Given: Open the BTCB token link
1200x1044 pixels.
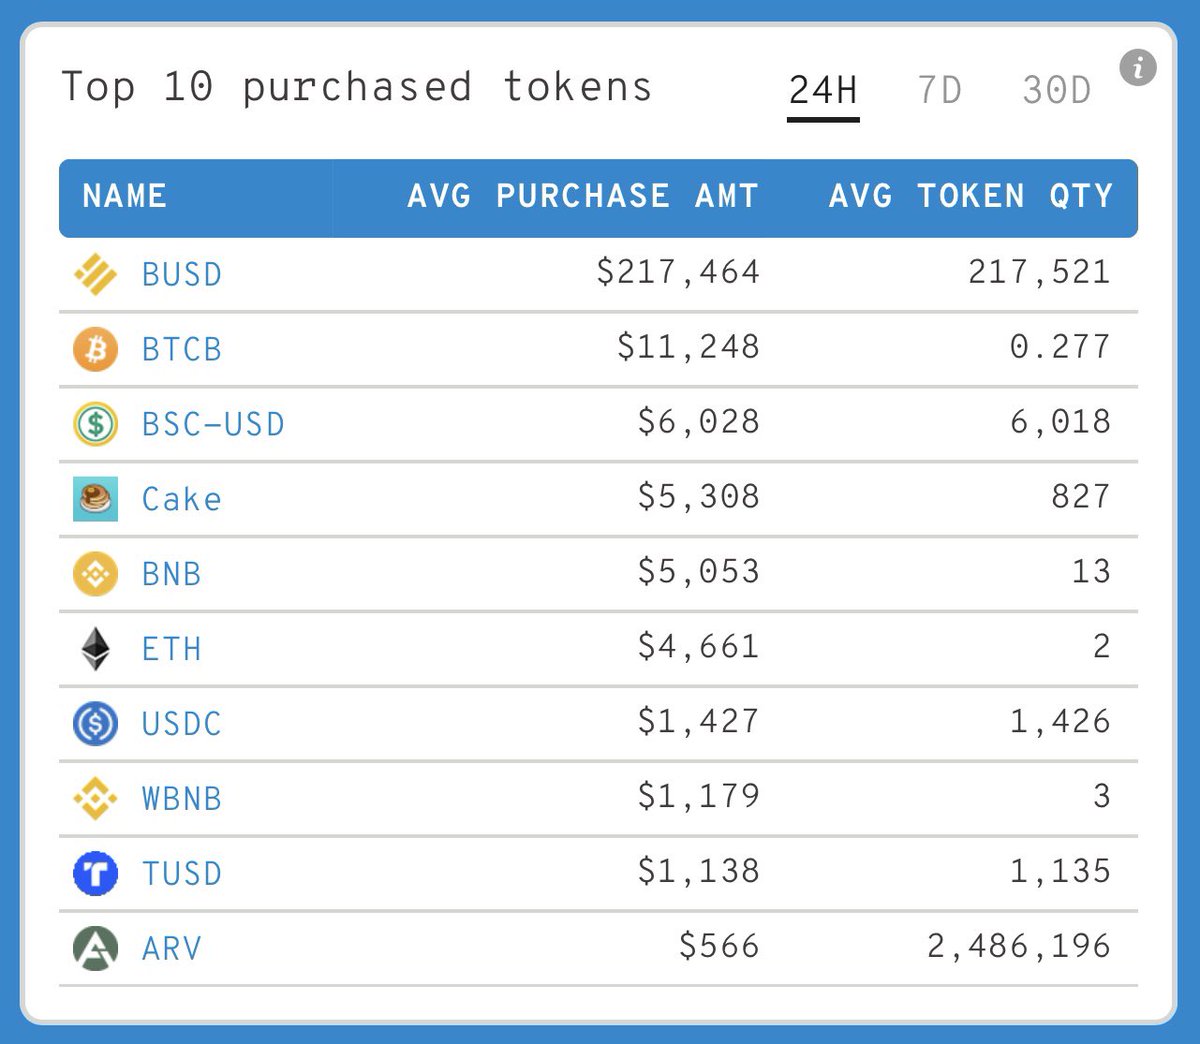Looking at the screenshot, I should click(181, 349).
